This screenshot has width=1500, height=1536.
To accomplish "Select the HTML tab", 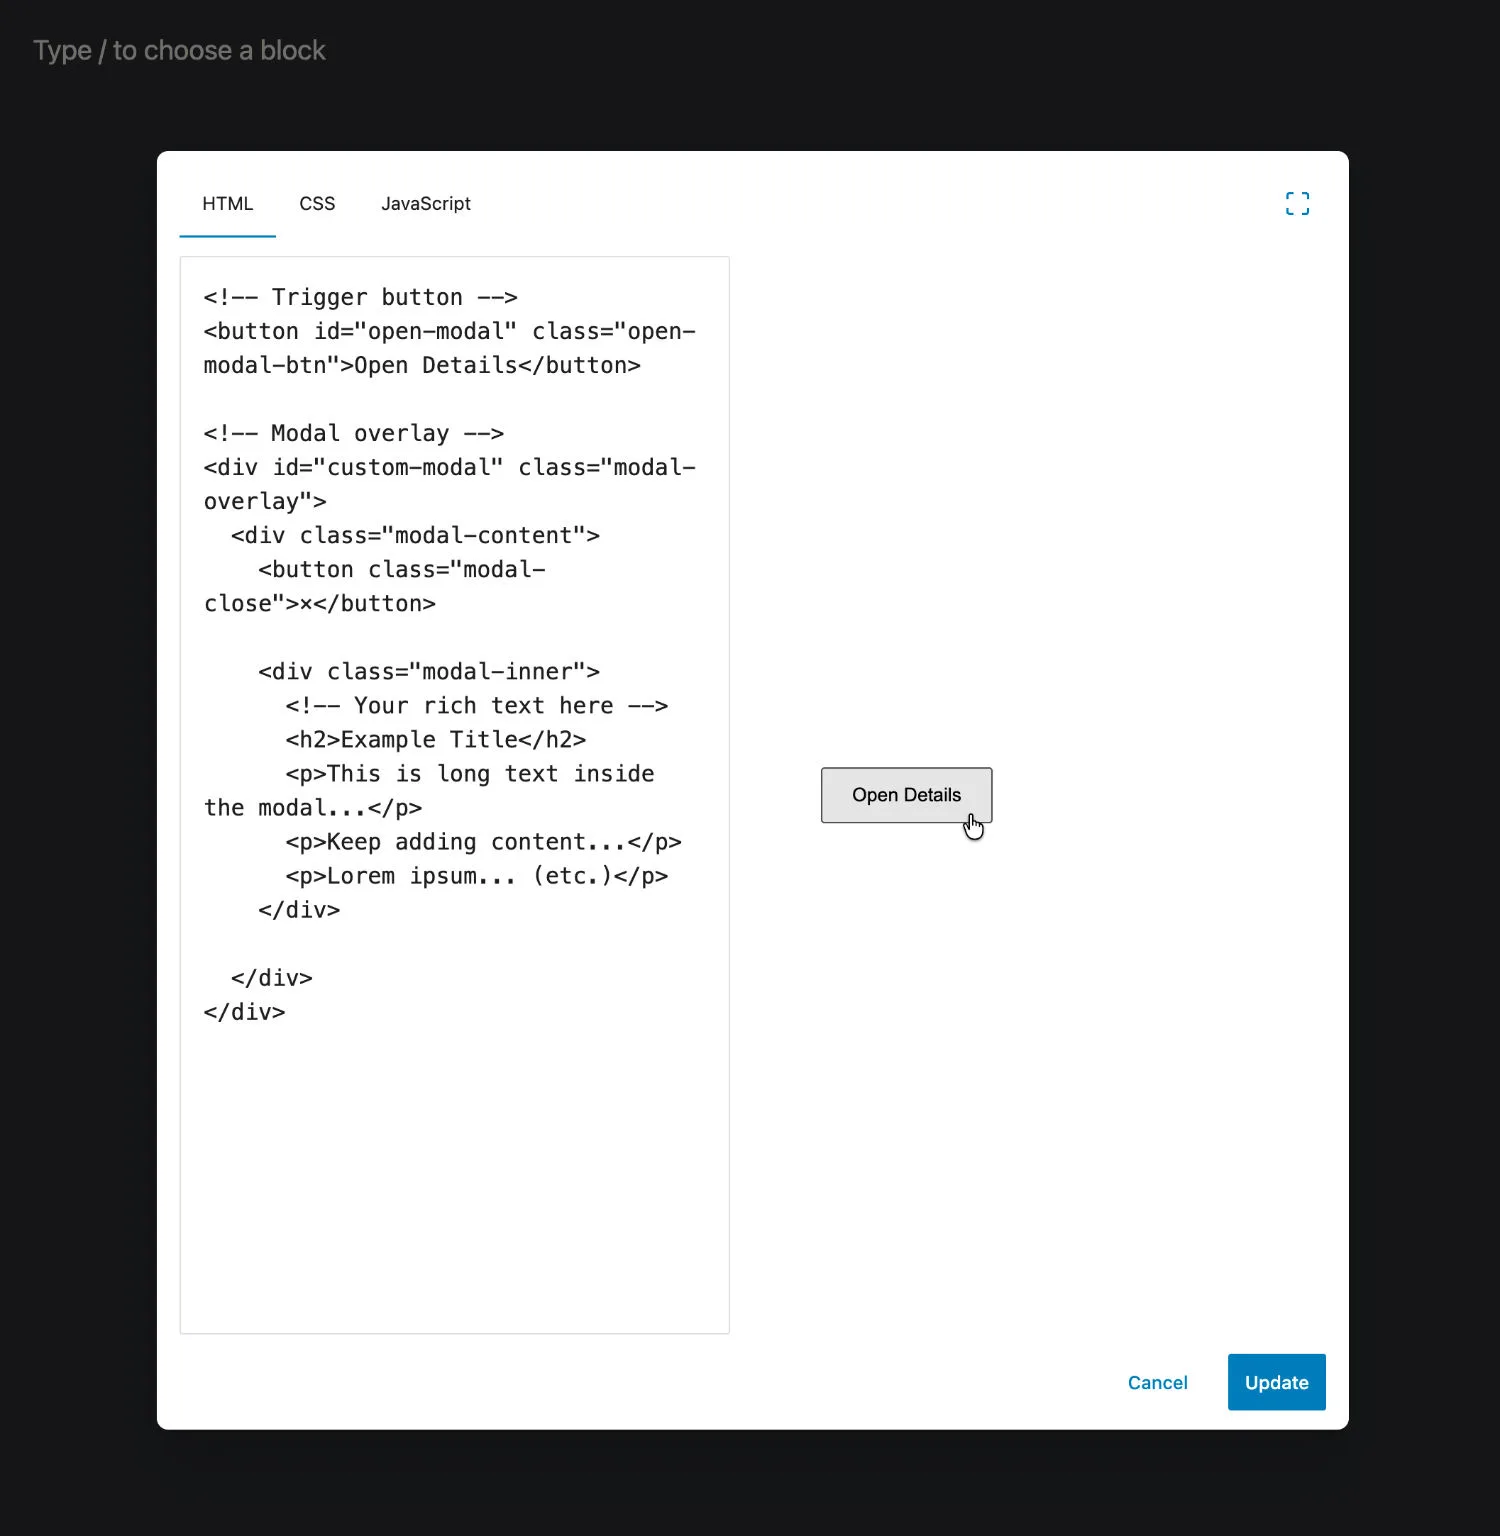I will [227, 204].
